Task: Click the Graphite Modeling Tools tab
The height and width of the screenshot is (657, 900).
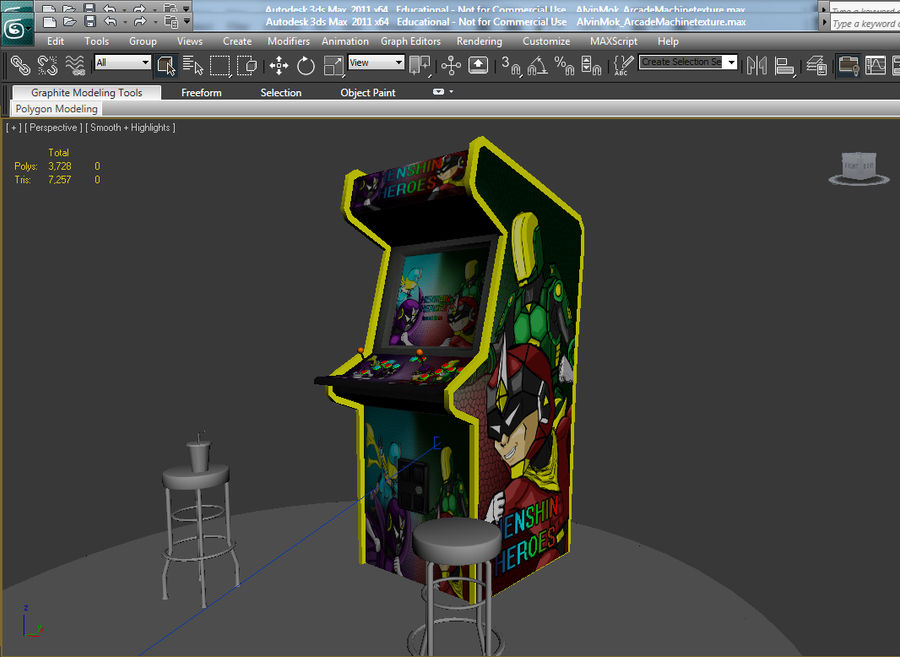Action: tap(85, 91)
